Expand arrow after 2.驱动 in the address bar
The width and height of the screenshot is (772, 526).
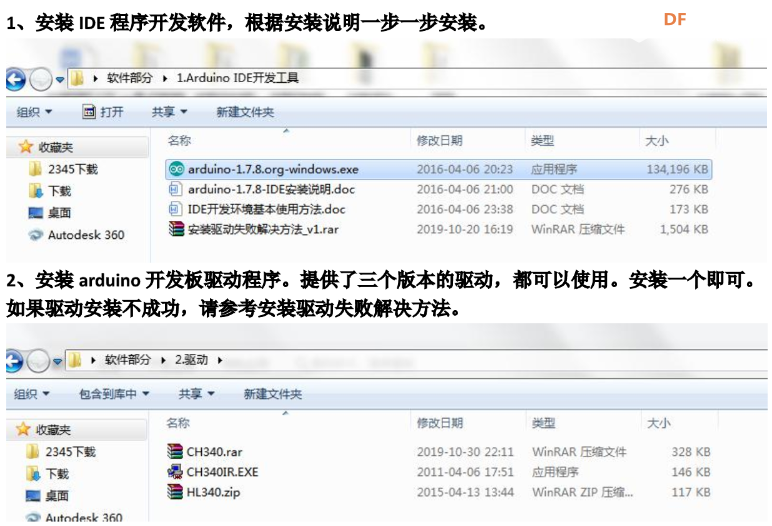click(220, 361)
